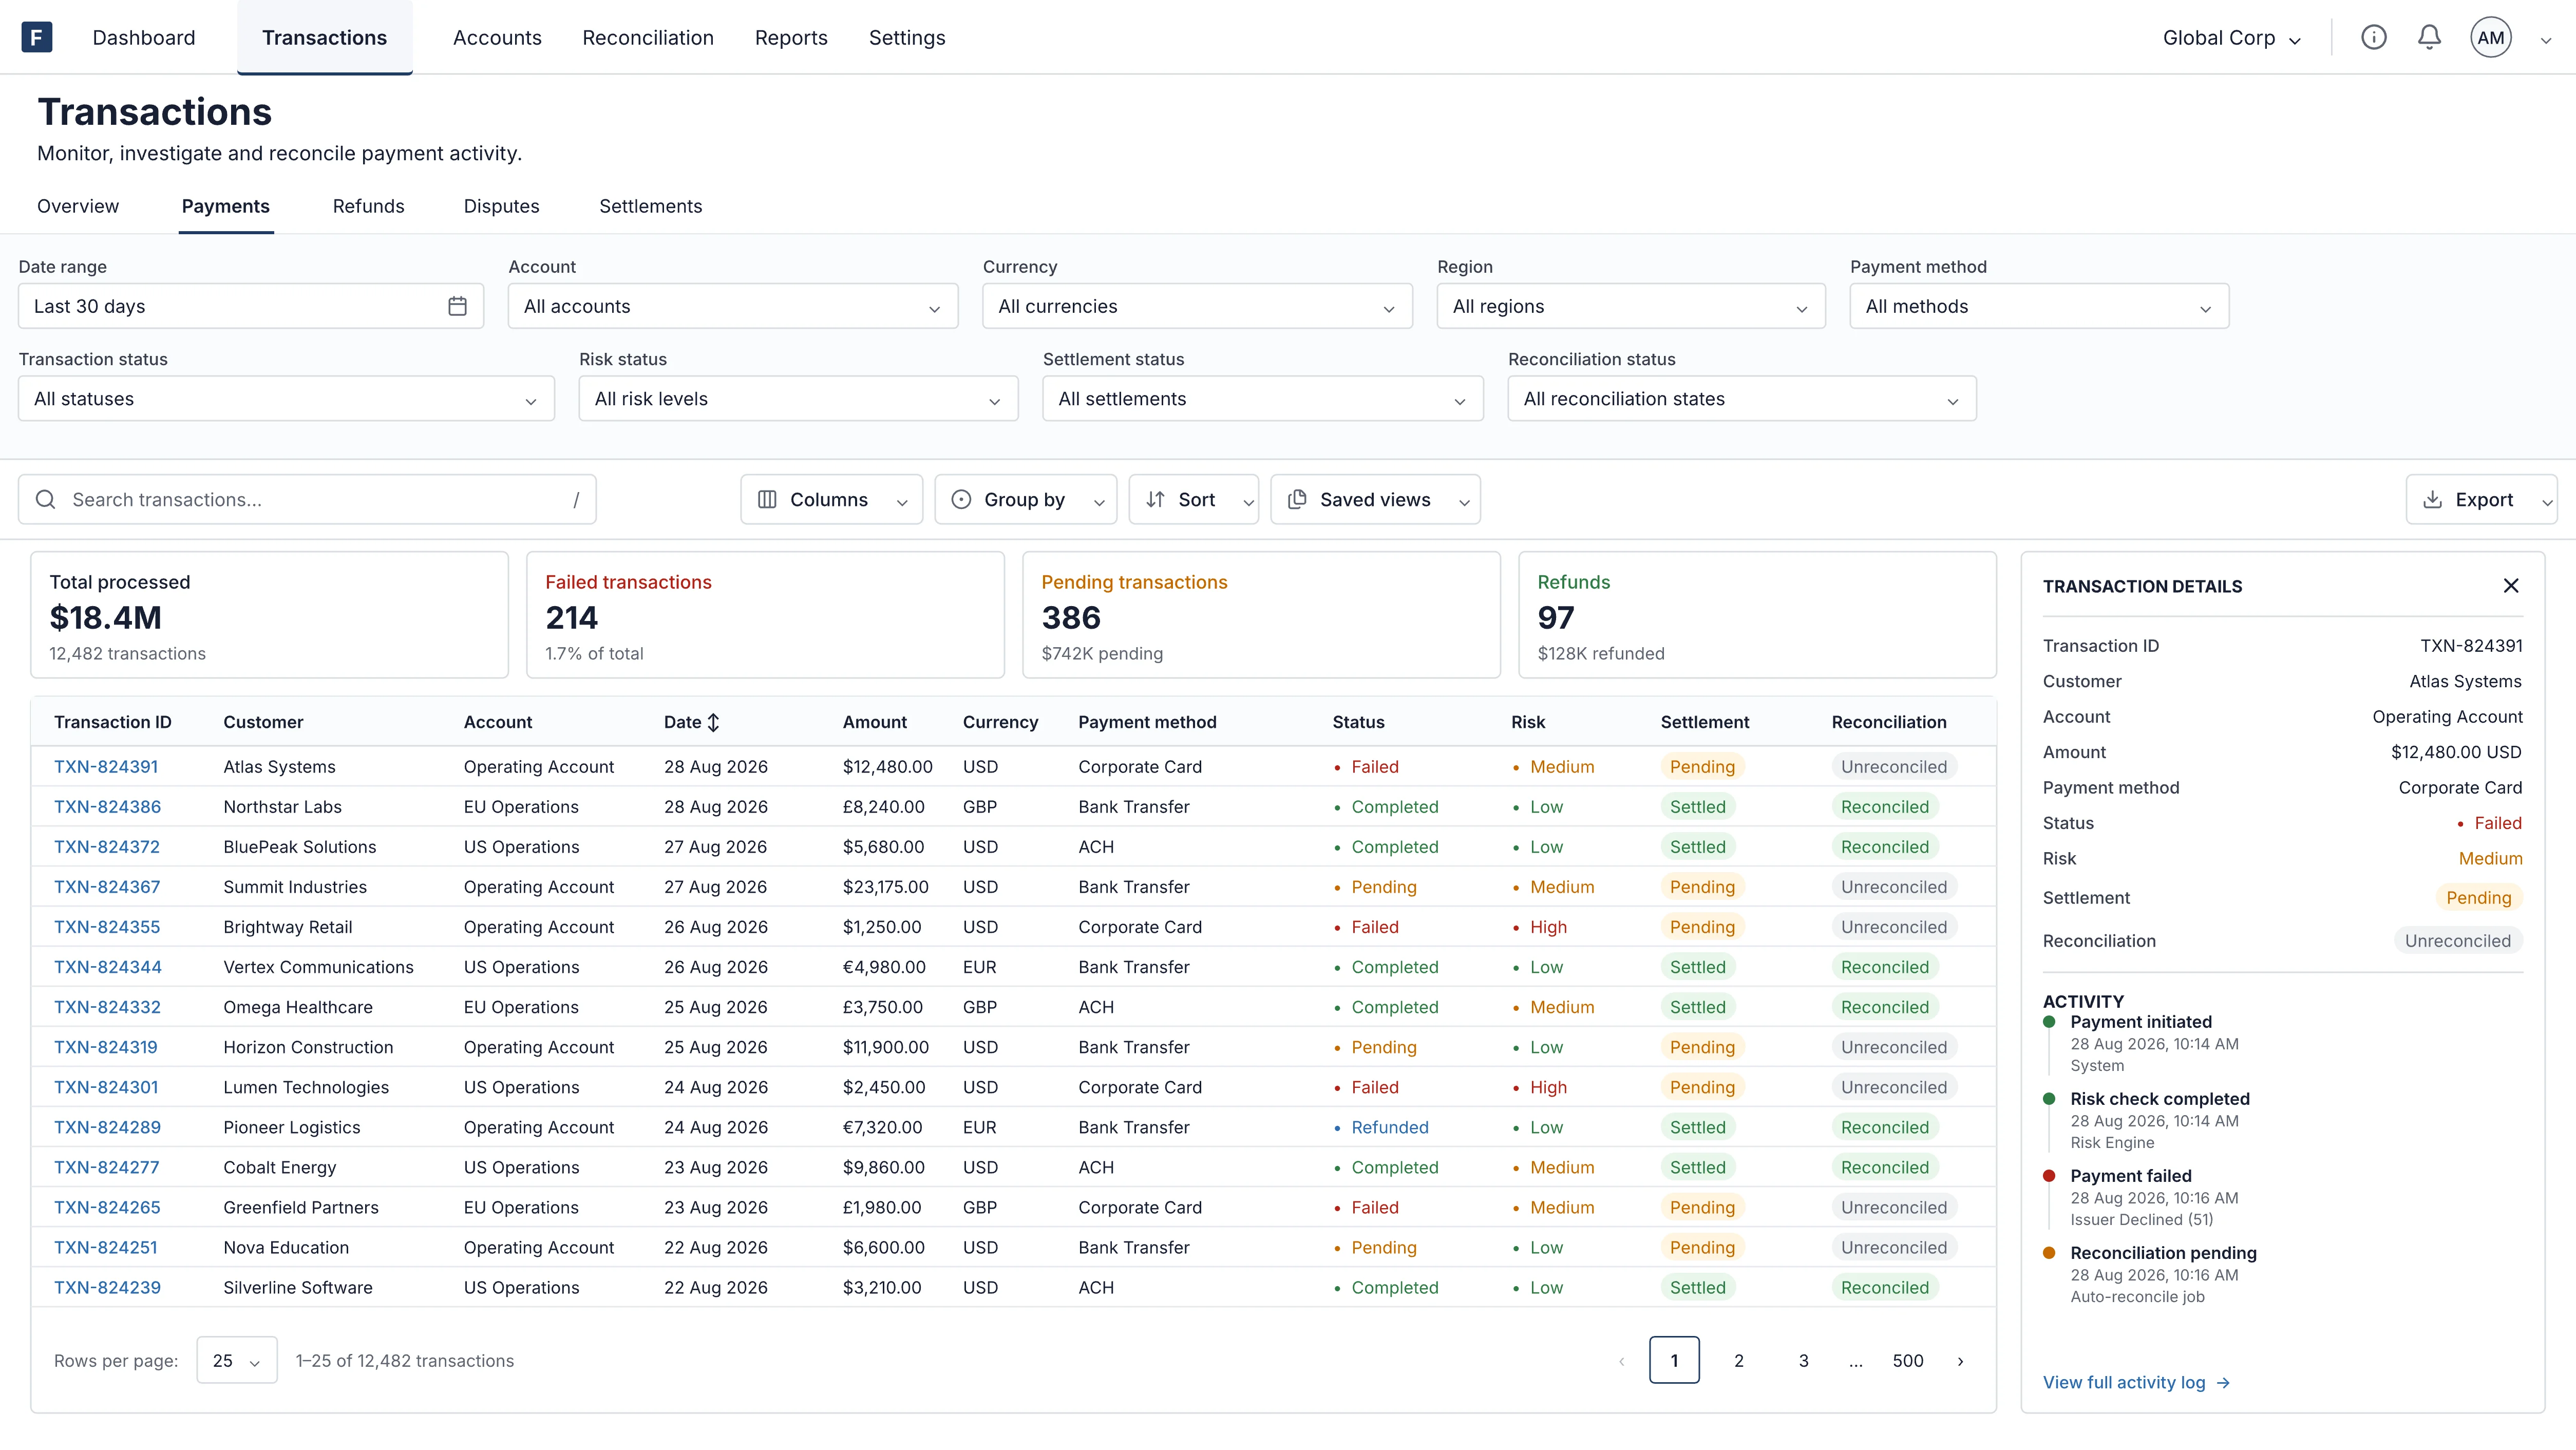Click the previous page arrow
The height and width of the screenshot is (1450, 2576).
[x=1621, y=1361]
